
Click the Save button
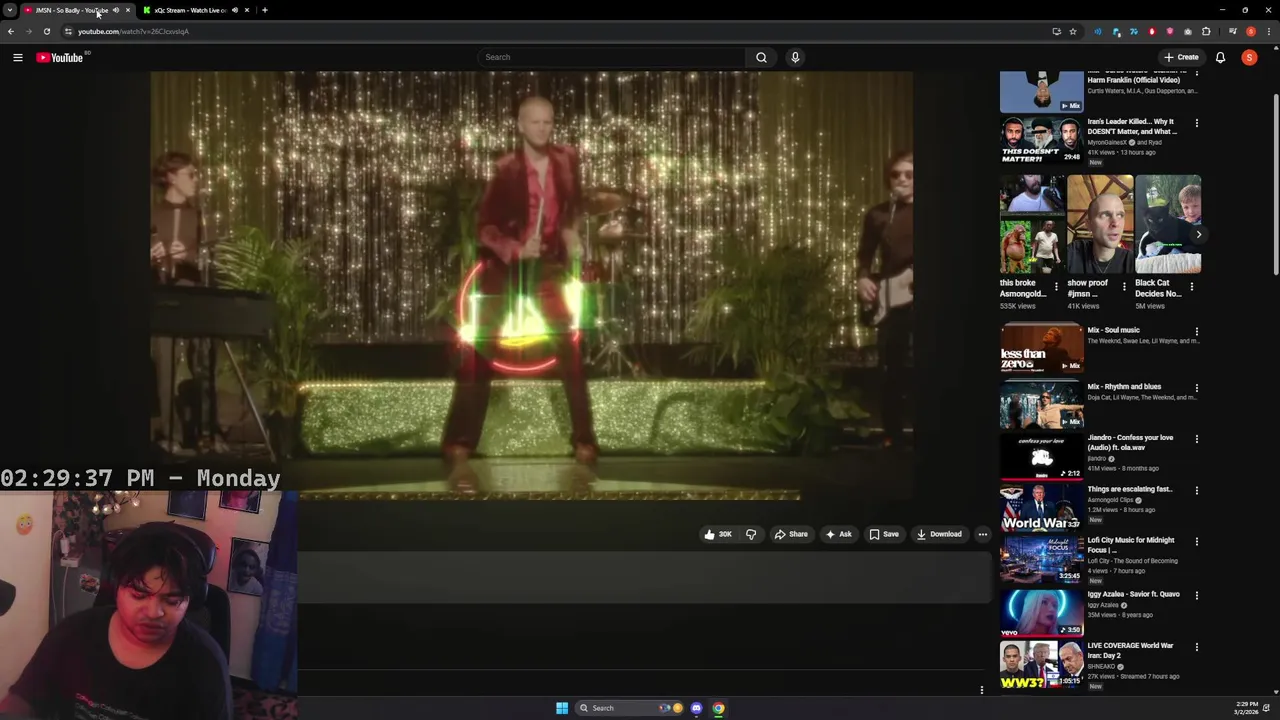pyautogui.click(x=884, y=534)
